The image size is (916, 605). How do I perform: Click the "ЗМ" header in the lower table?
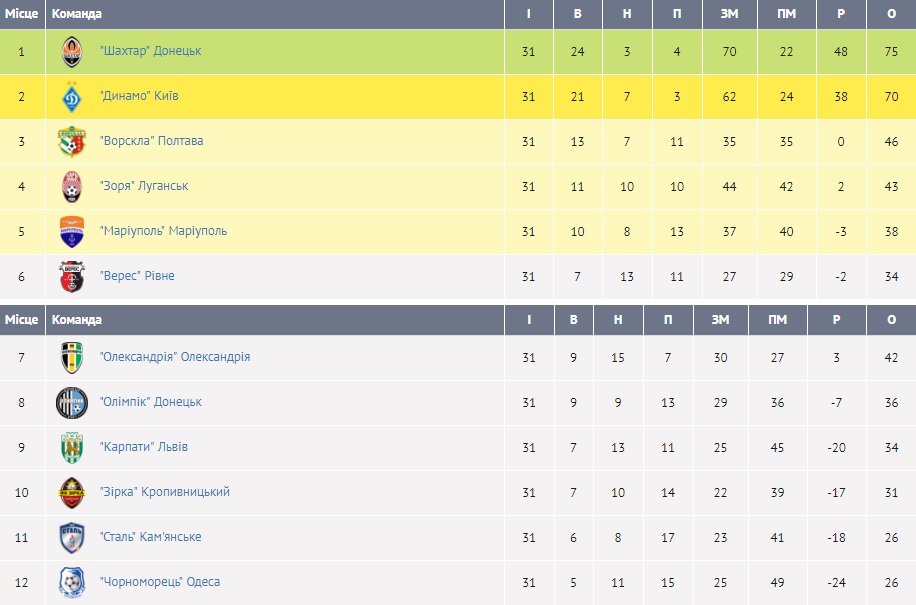click(x=720, y=320)
